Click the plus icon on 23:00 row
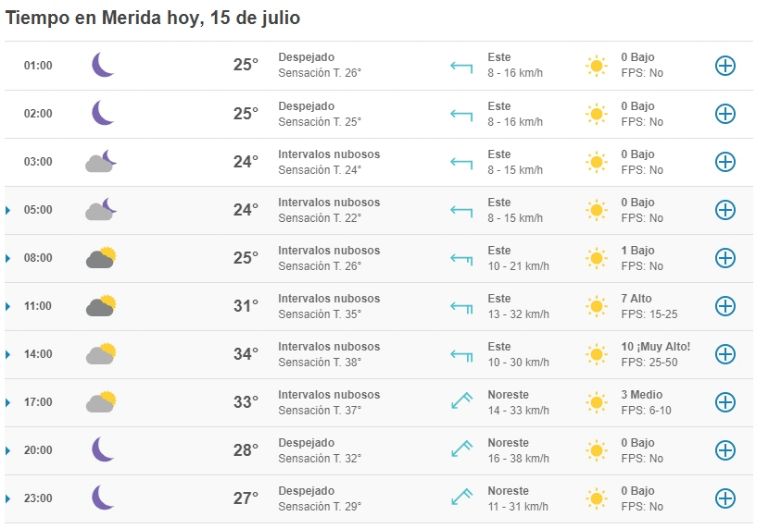This screenshot has width=768, height=528. coord(725,499)
